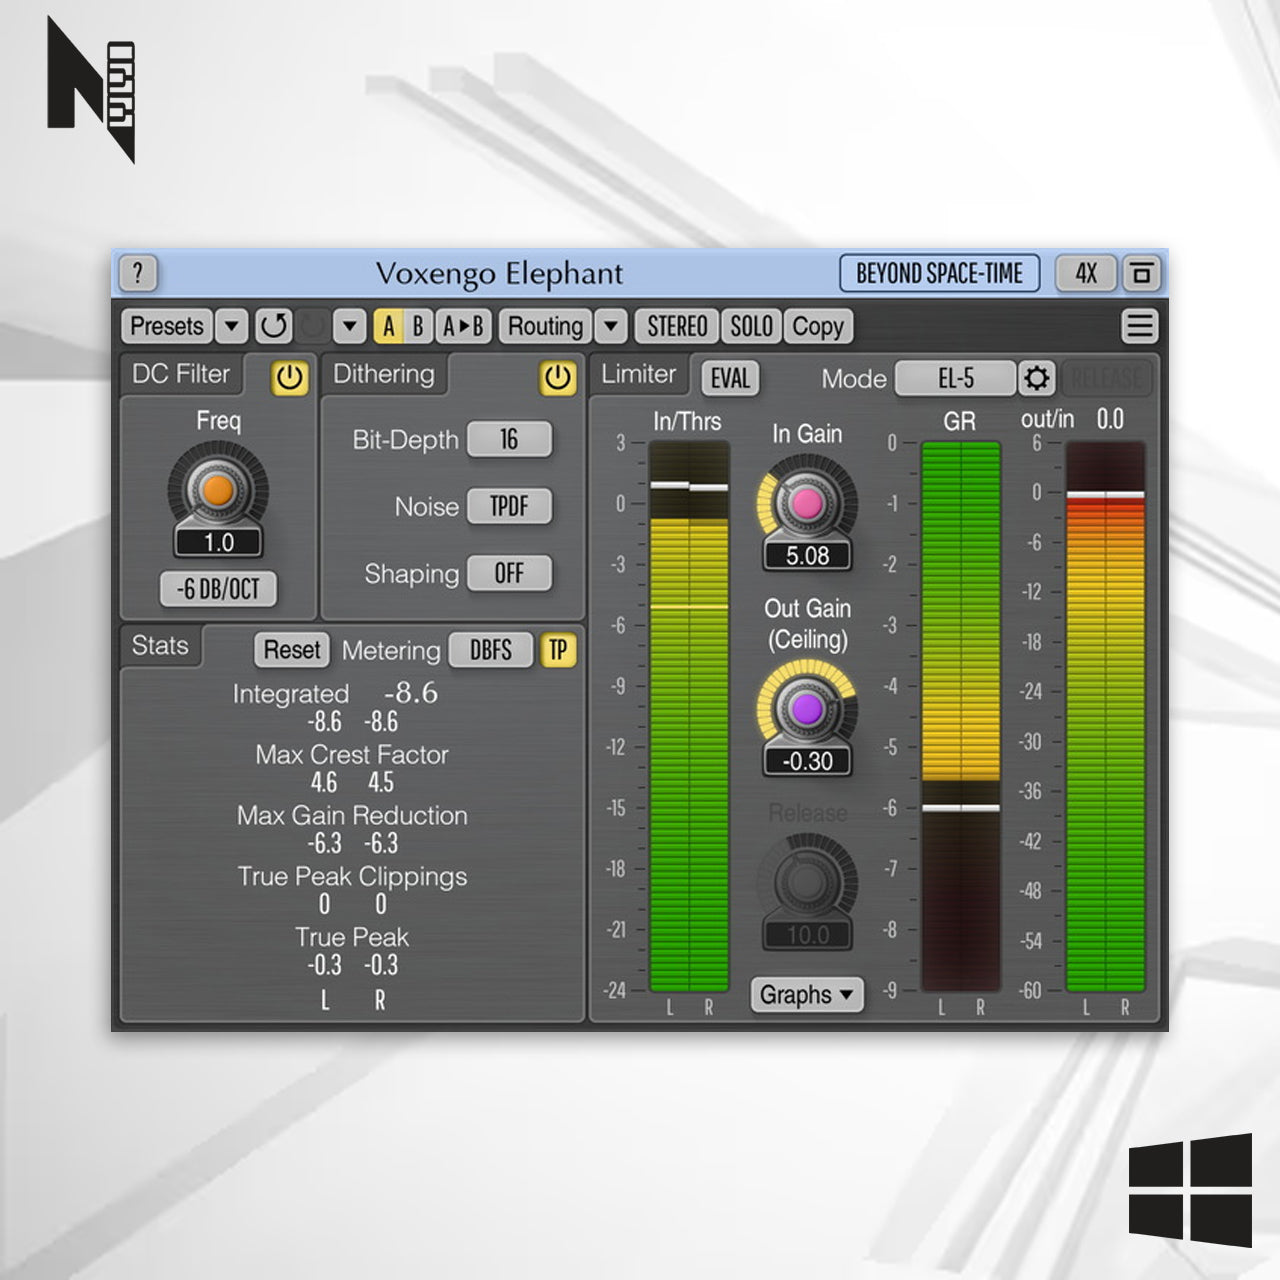This screenshot has height=1280, width=1280.
Task: Open the Routing dropdown arrow
Action: pos(611,326)
